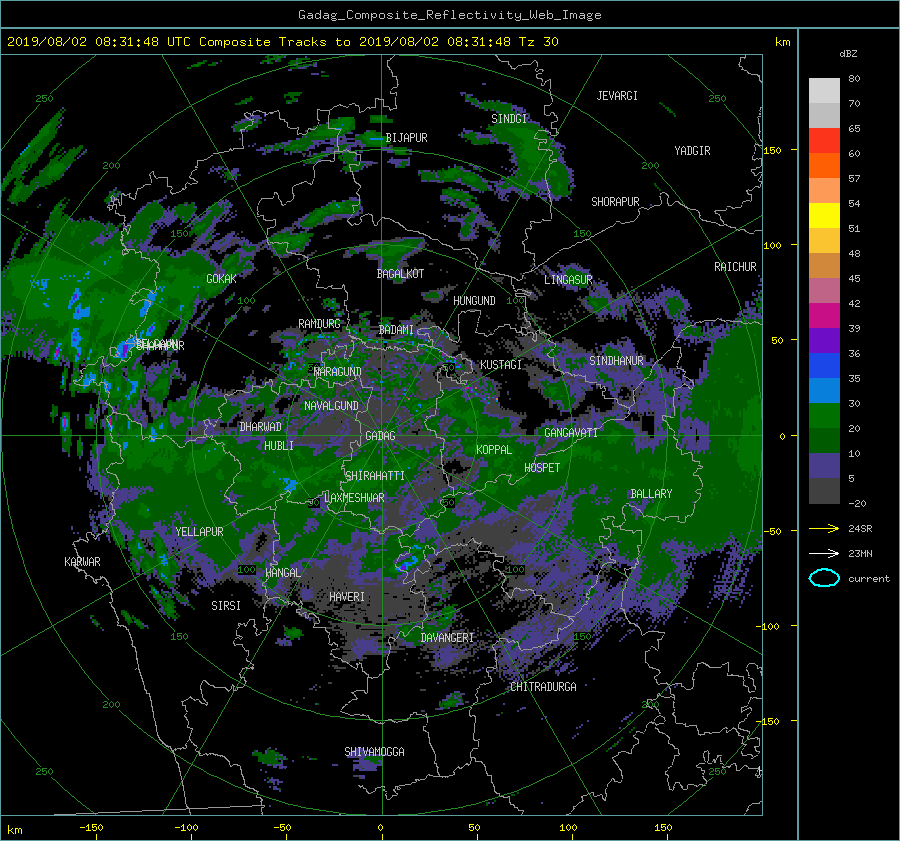Click the RAICHUR city label
Viewport: 900px width, 841px height.
(735, 267)
